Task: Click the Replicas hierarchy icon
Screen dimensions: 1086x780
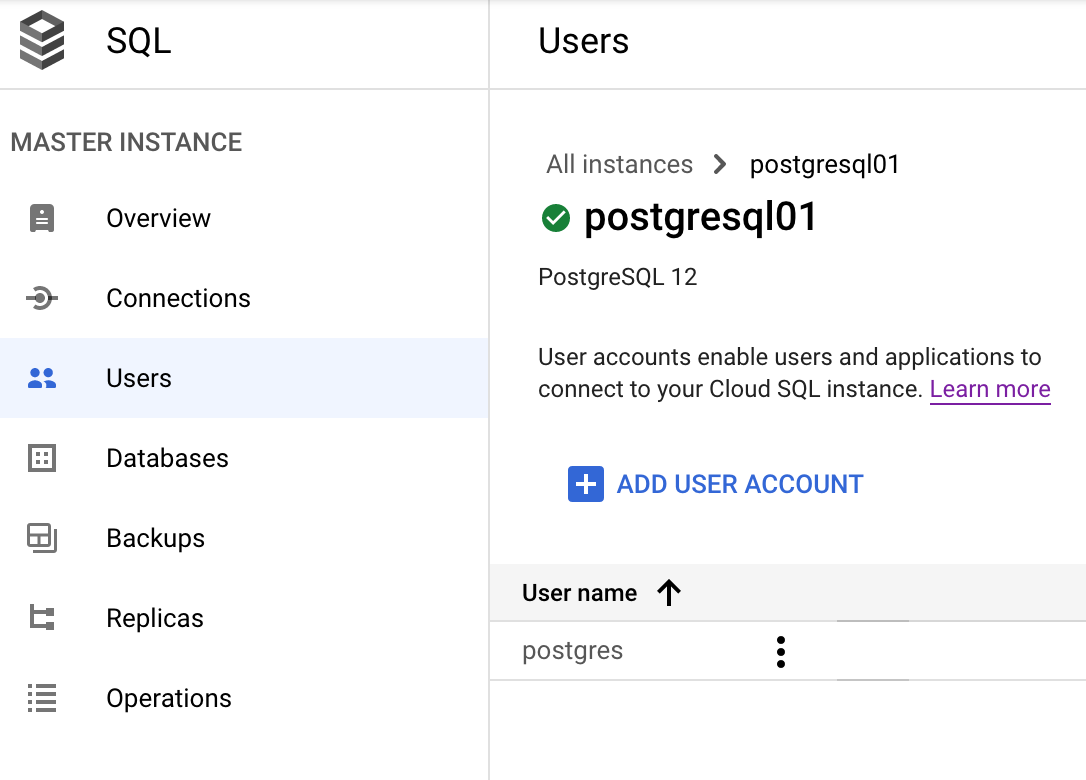Action: [x=42, y=618]
